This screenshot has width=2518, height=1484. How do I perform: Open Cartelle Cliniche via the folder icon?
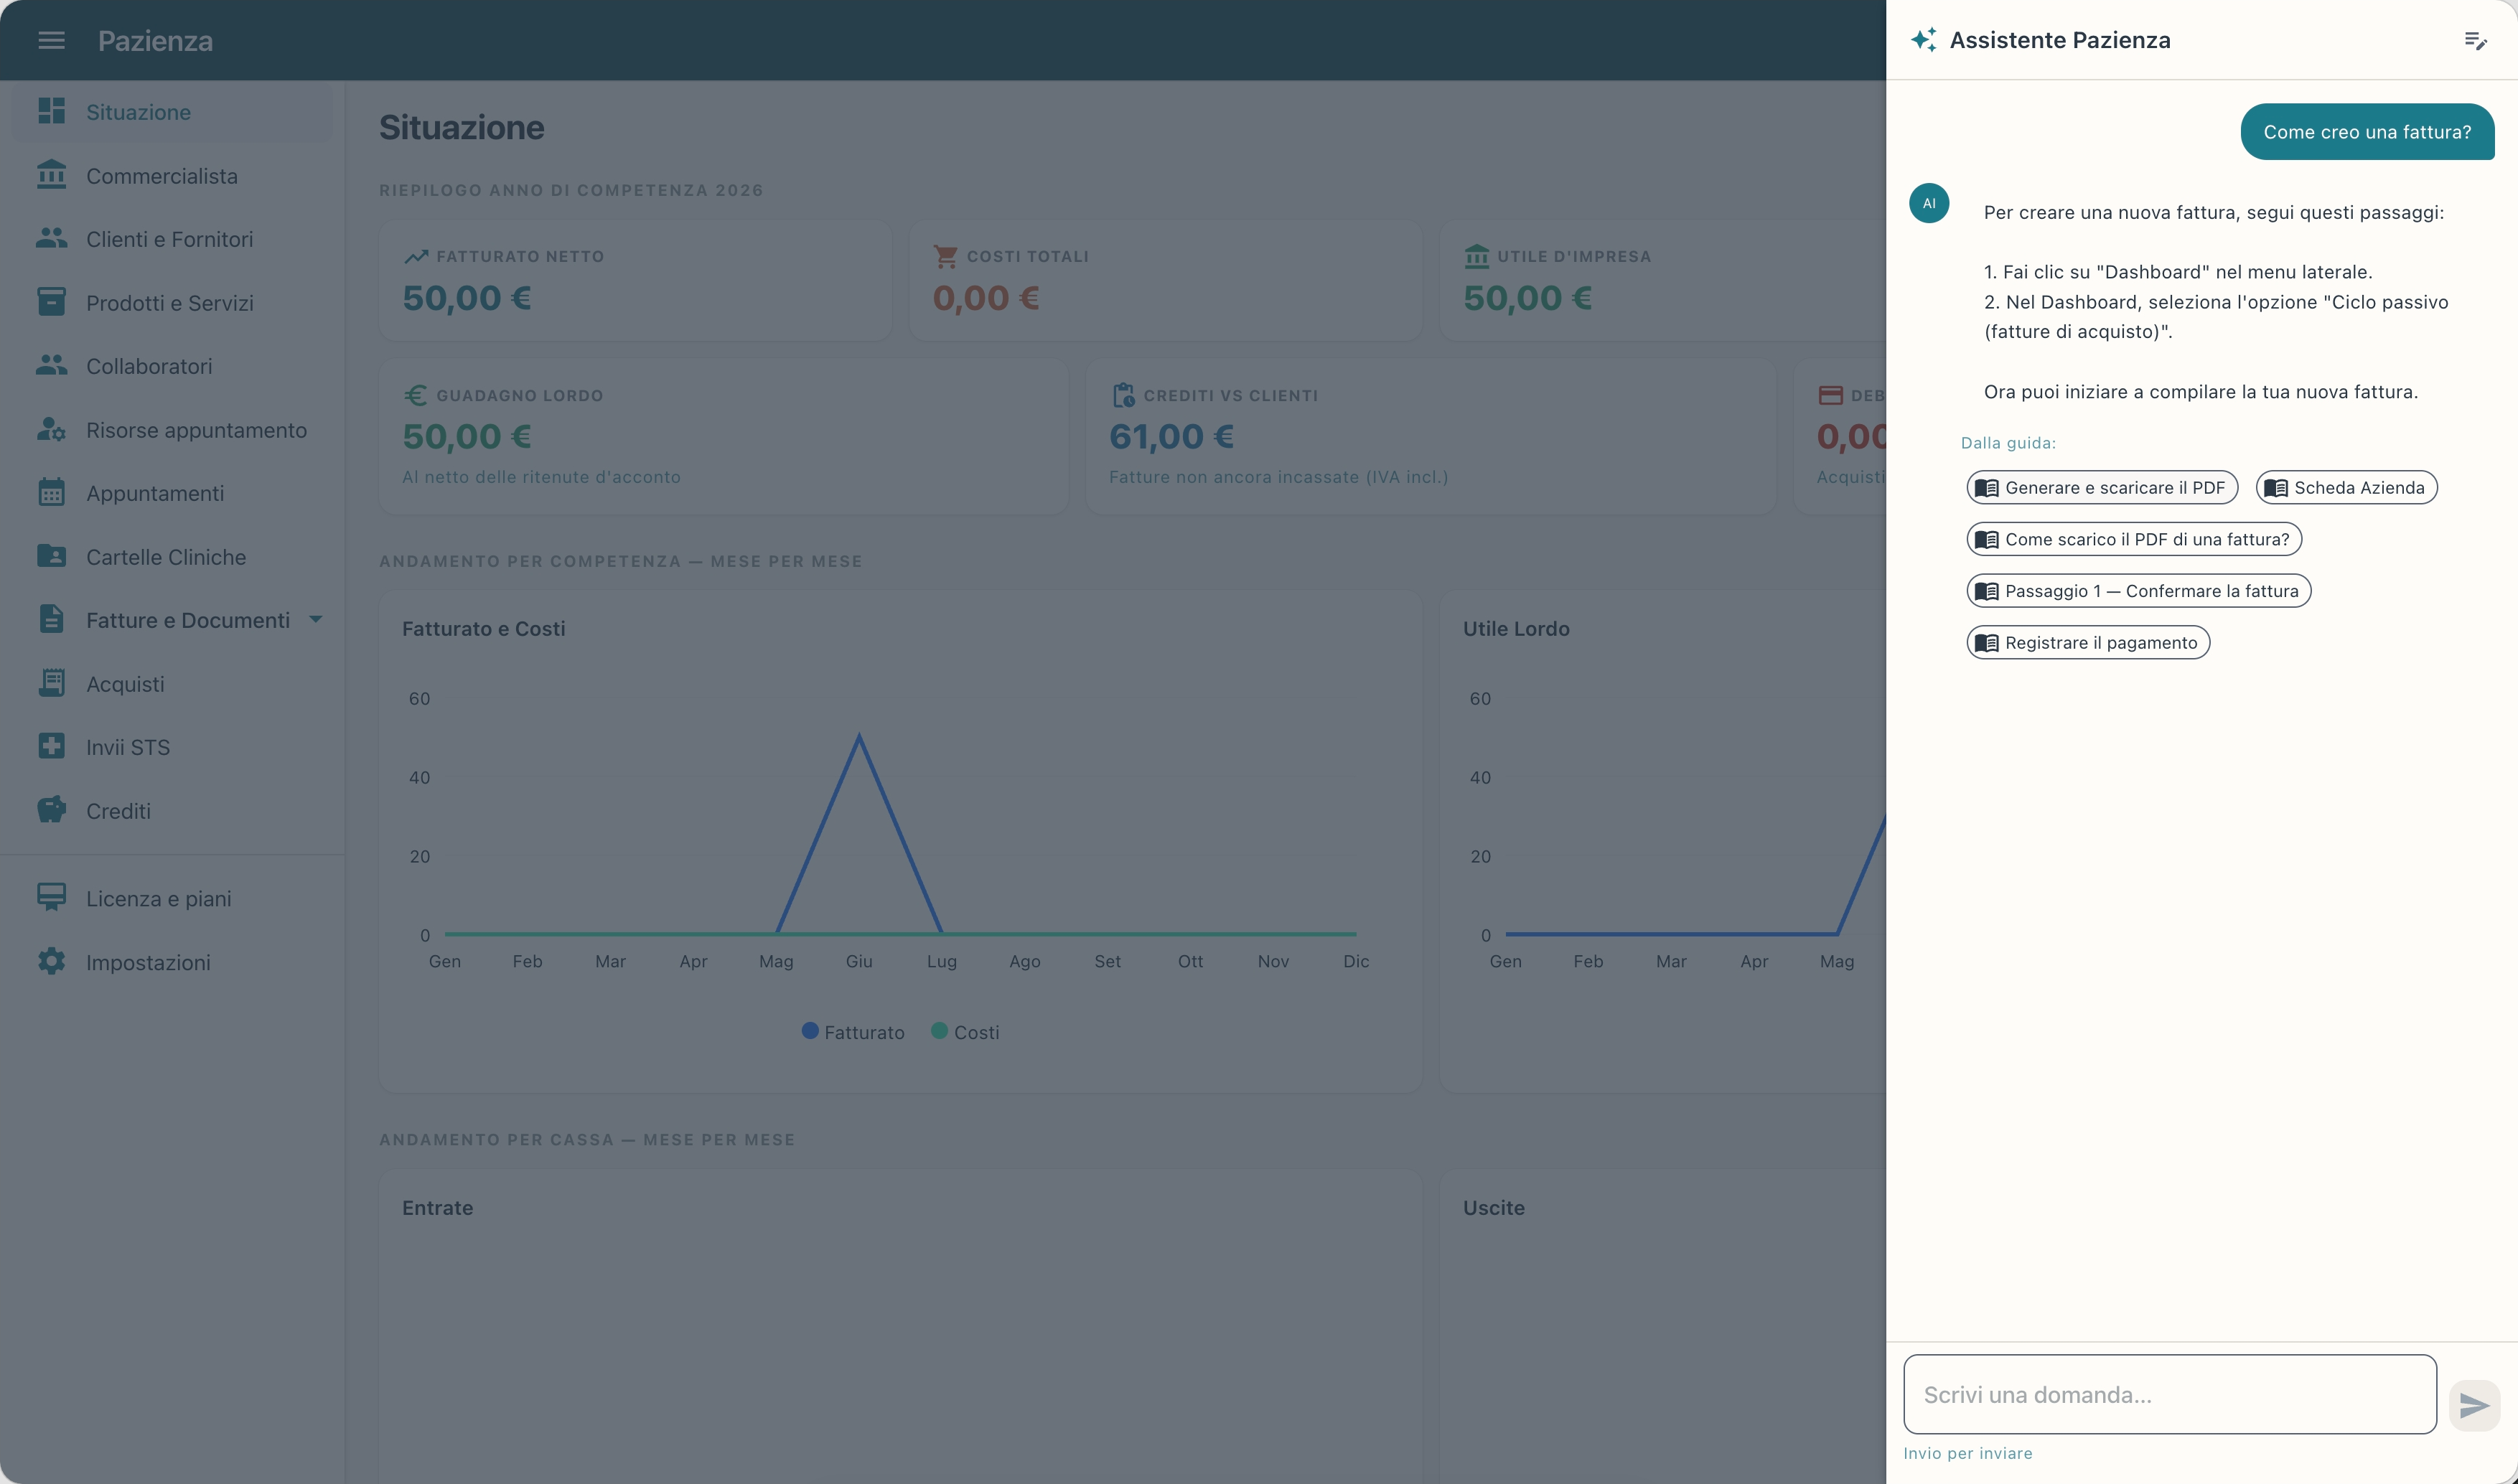51,556
